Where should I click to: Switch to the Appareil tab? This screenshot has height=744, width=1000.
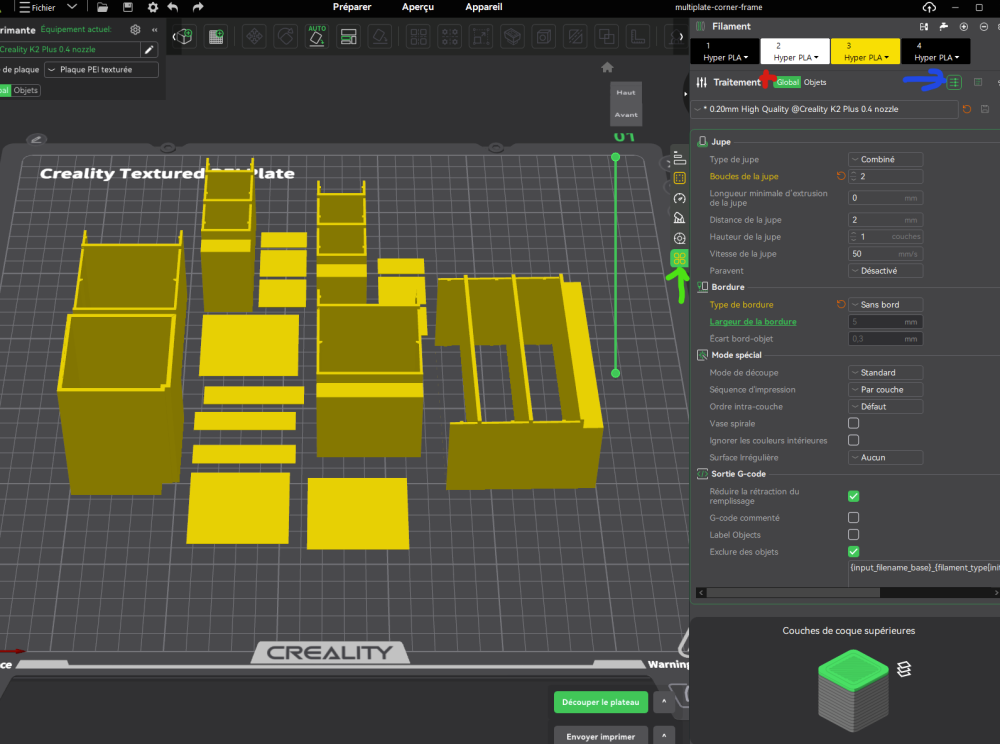coord(484,7)
